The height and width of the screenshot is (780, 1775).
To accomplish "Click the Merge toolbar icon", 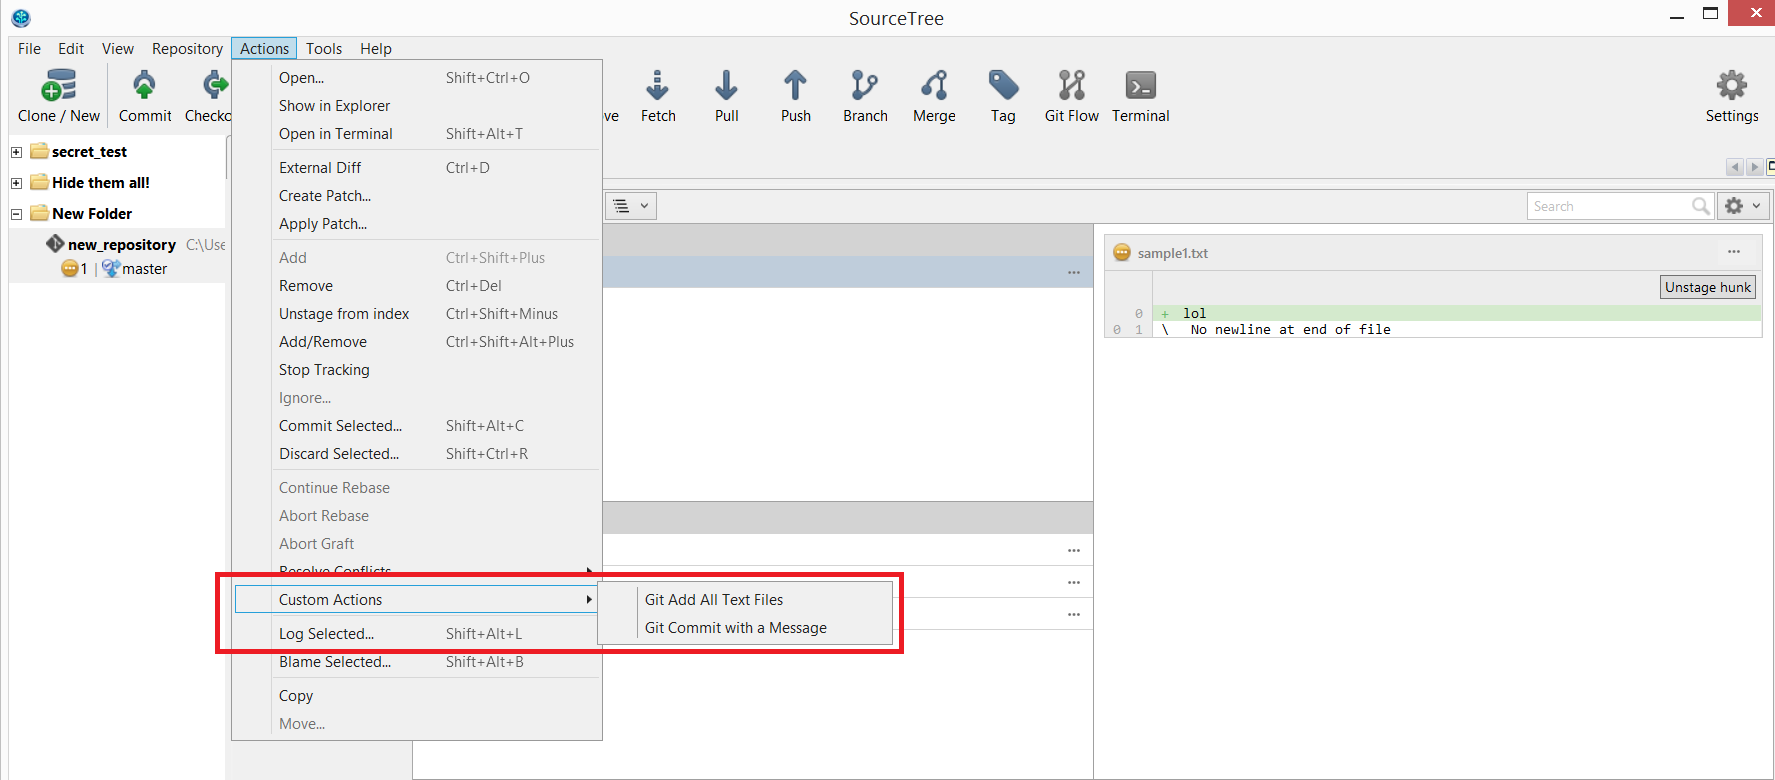I will [934, 86].
